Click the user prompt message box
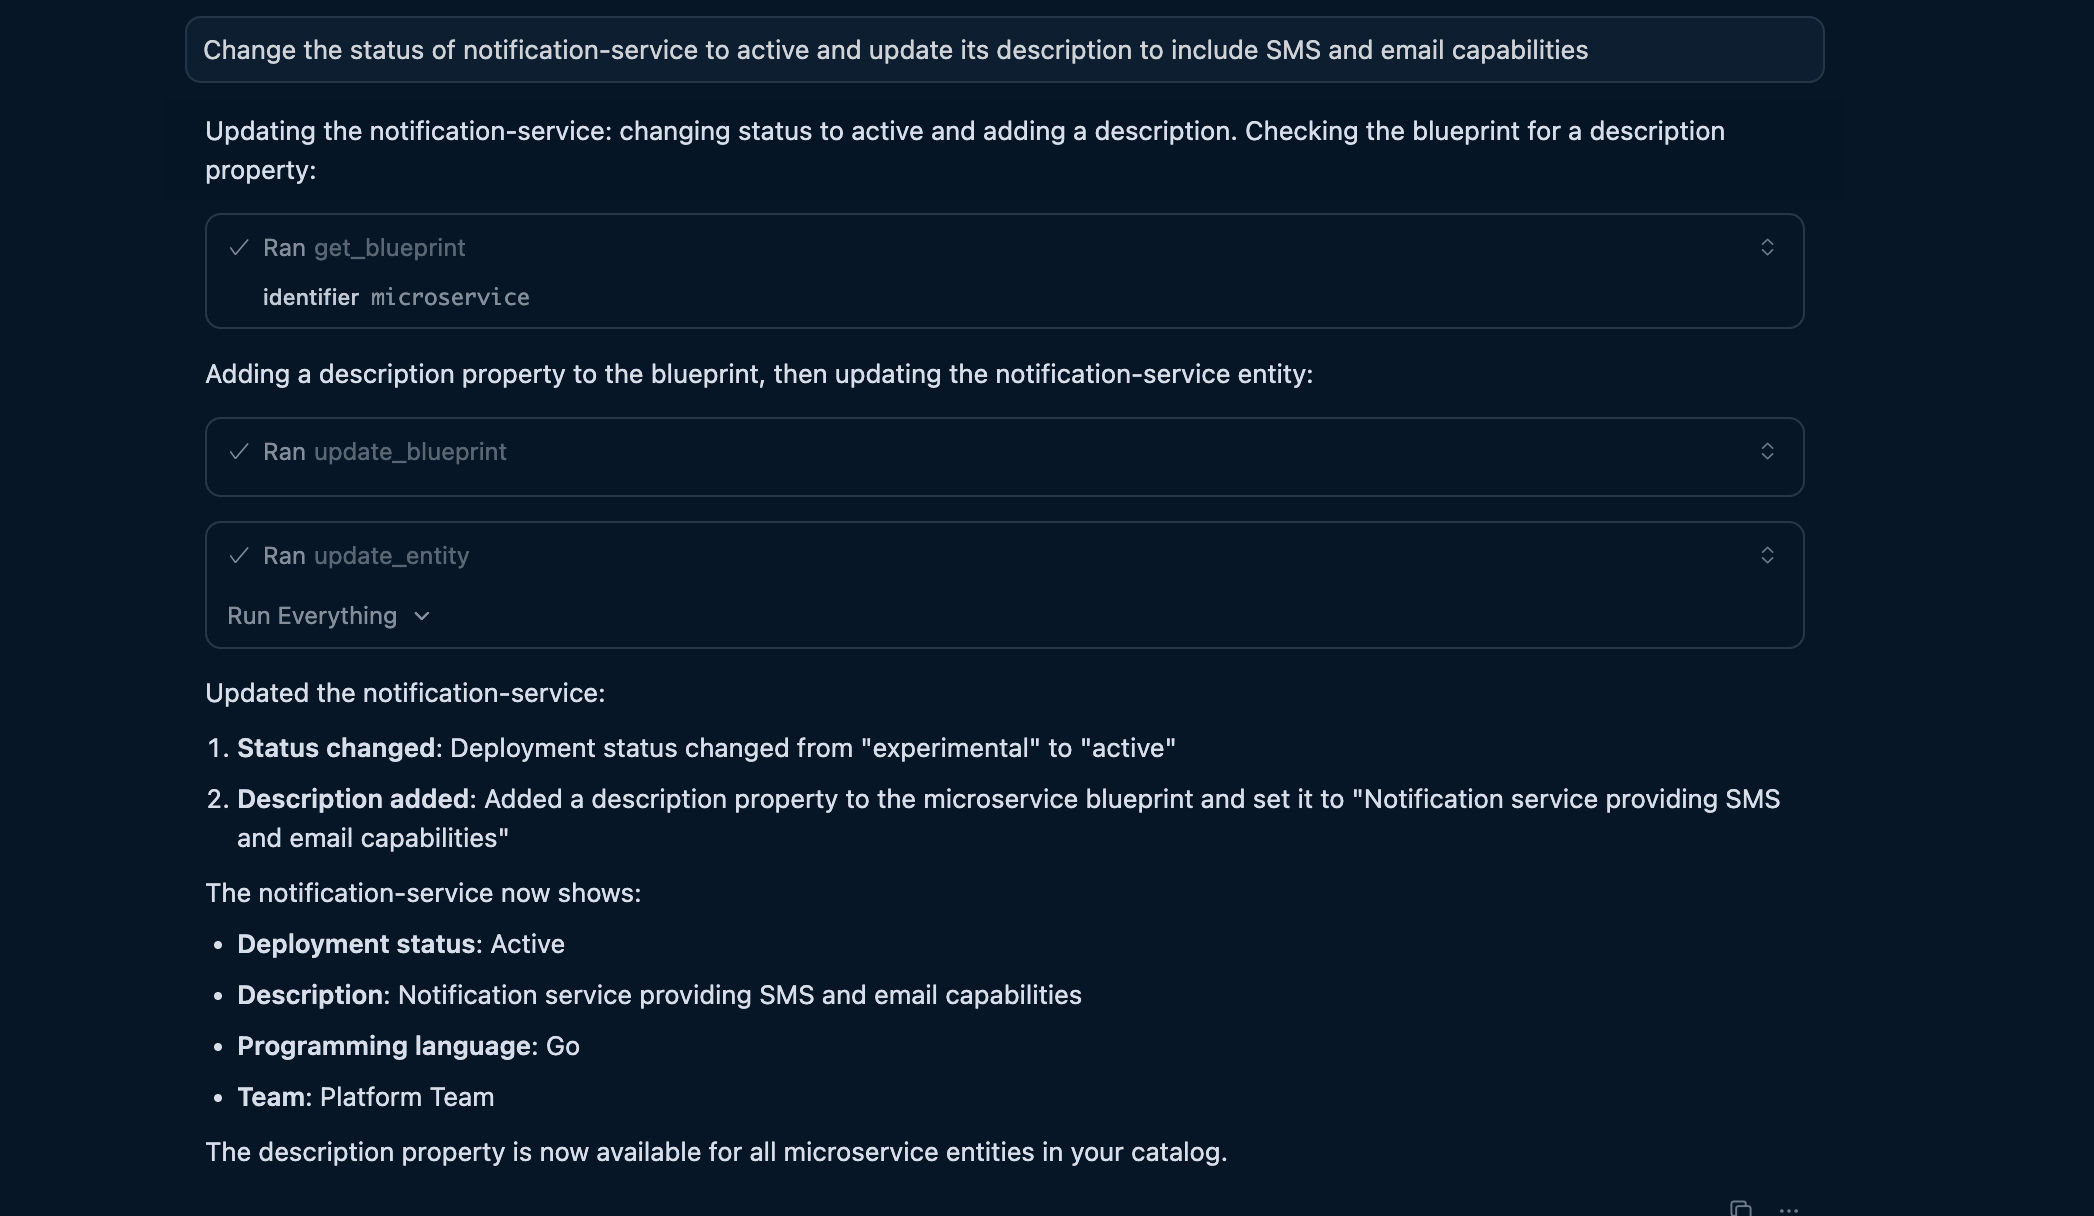The height and width of the screenshot is (1216, 2094). 1004,50
